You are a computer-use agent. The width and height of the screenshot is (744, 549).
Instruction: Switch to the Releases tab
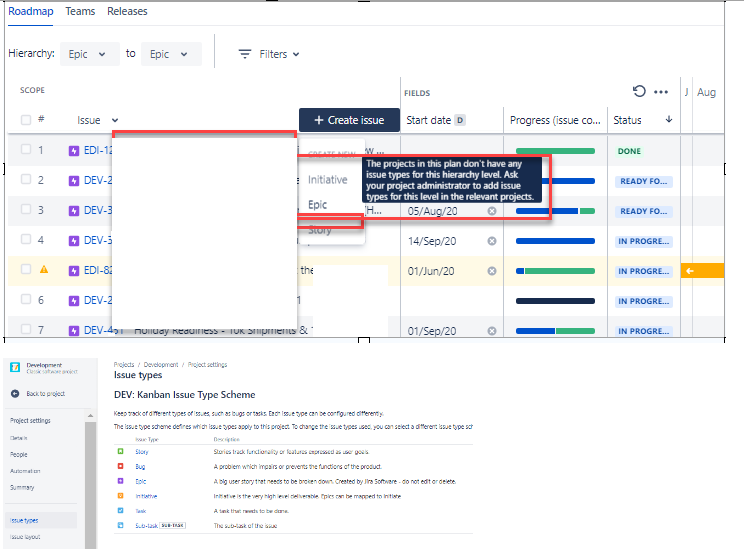(x=127, y=11)
